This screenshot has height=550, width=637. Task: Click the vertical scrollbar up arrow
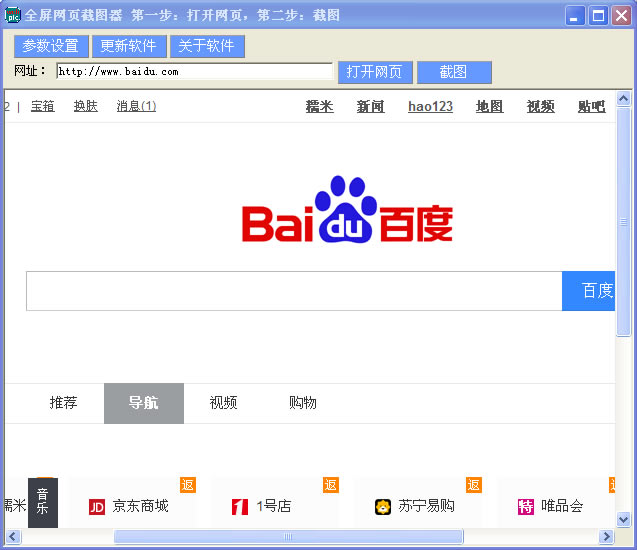(624, 99)
